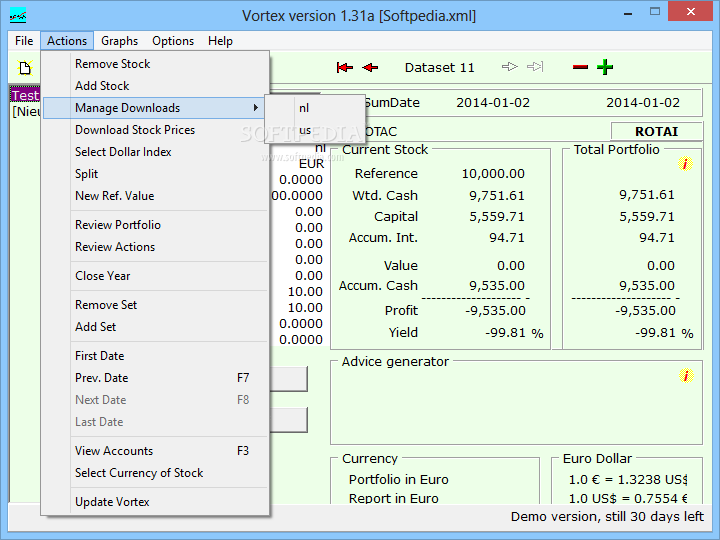Open the Help menu

[220, 41]
